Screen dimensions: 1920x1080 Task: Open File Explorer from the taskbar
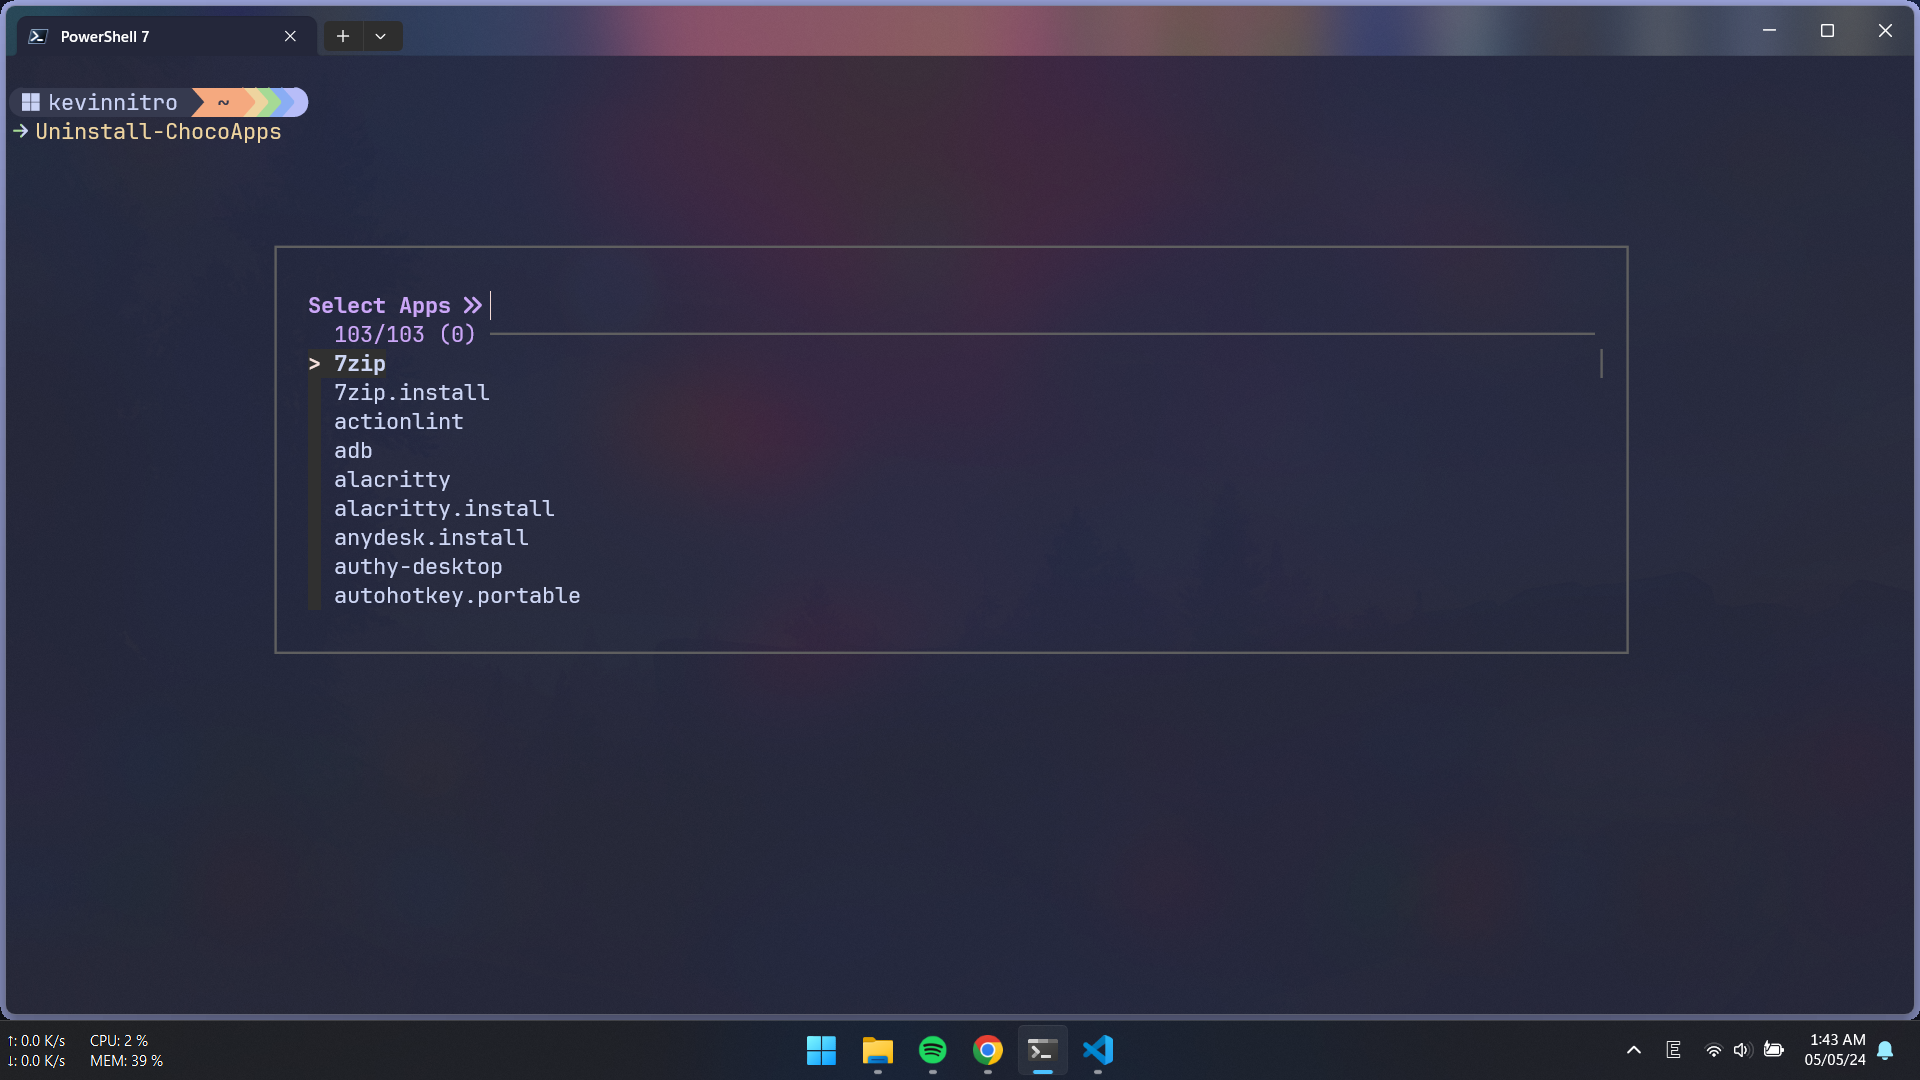click(877, 1050)
